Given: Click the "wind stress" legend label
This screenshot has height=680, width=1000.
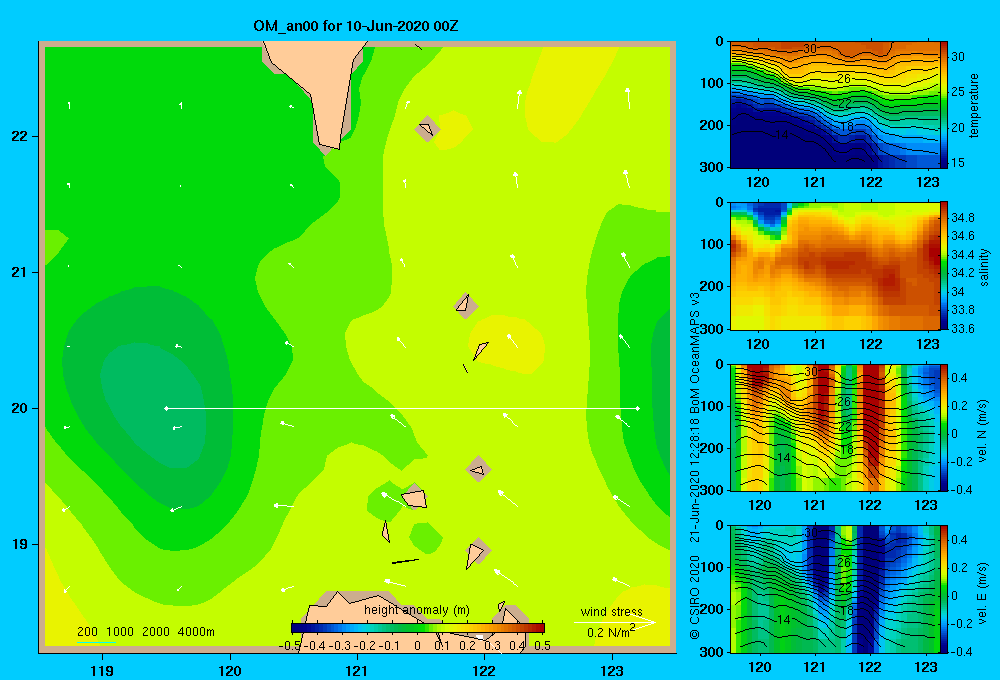Looking at the screenshot, I should click(611, 612).
